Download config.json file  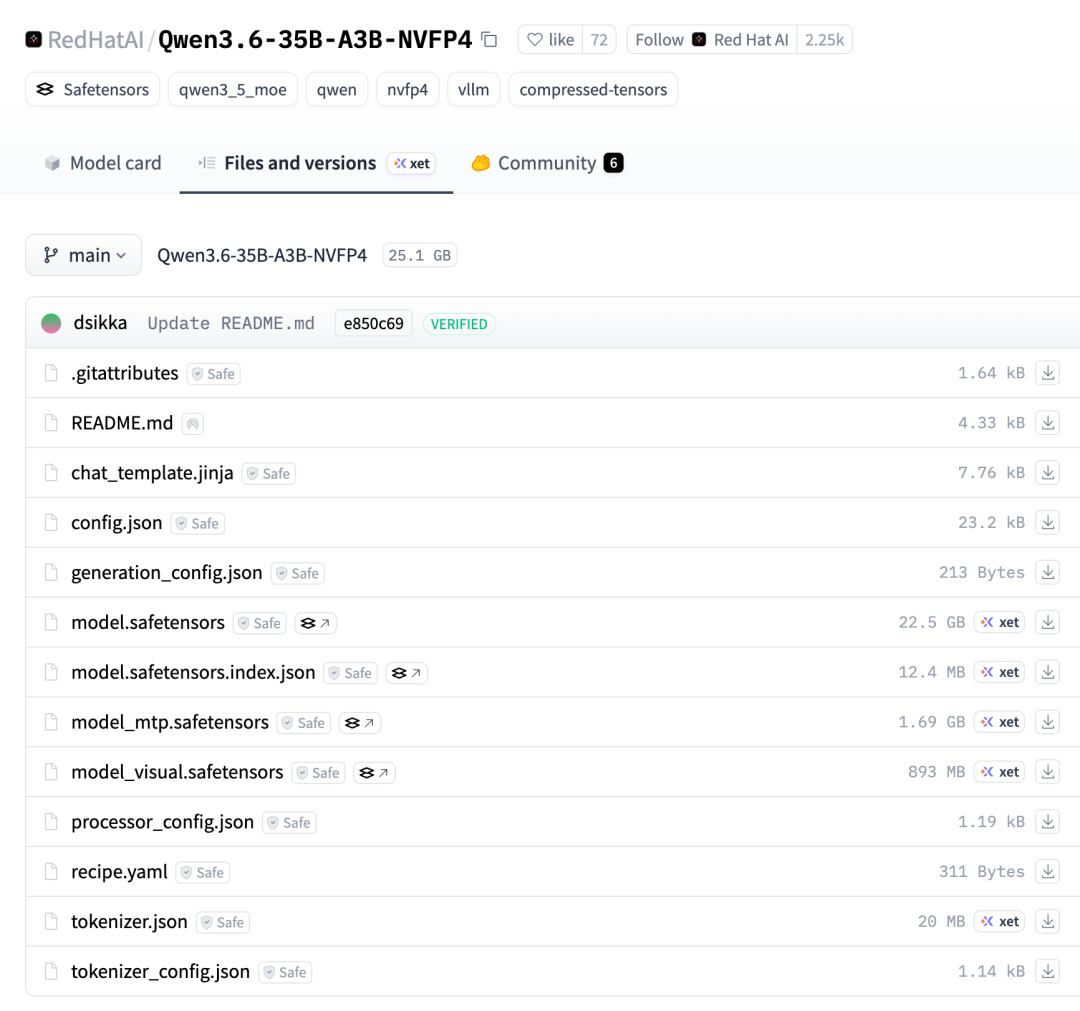[1048, 522]
